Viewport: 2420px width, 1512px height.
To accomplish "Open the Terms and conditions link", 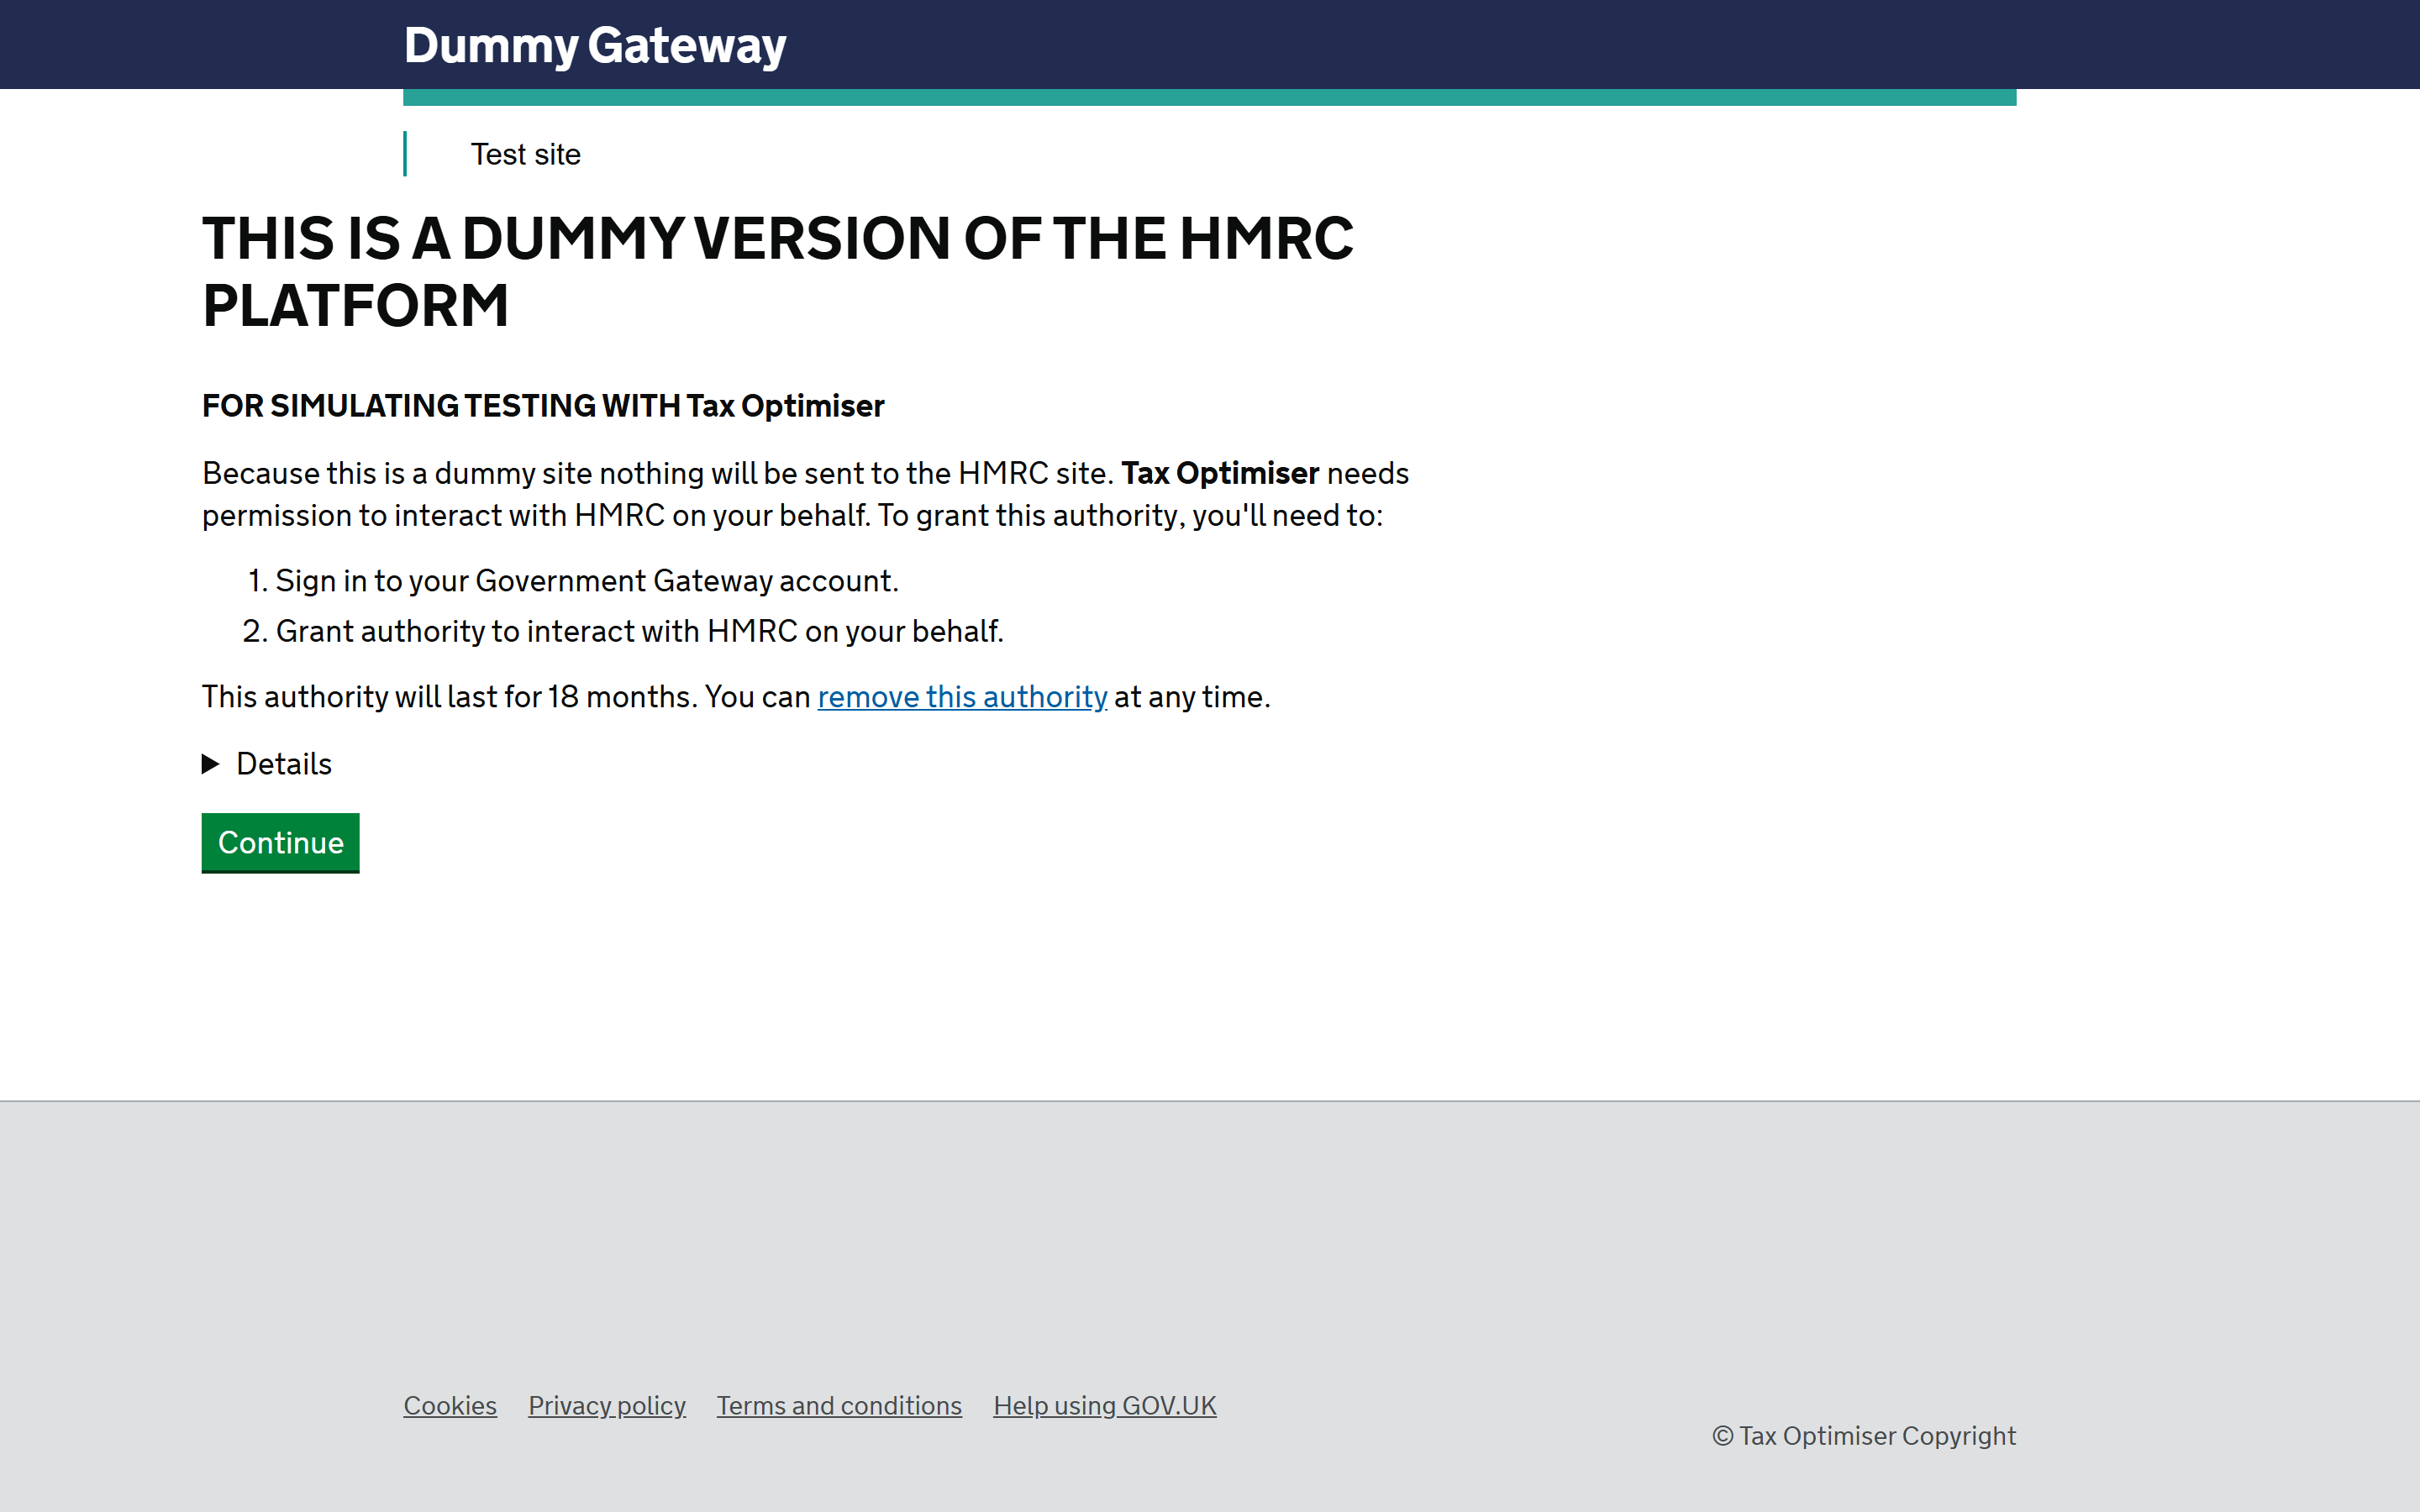I will click(839, 1405).
